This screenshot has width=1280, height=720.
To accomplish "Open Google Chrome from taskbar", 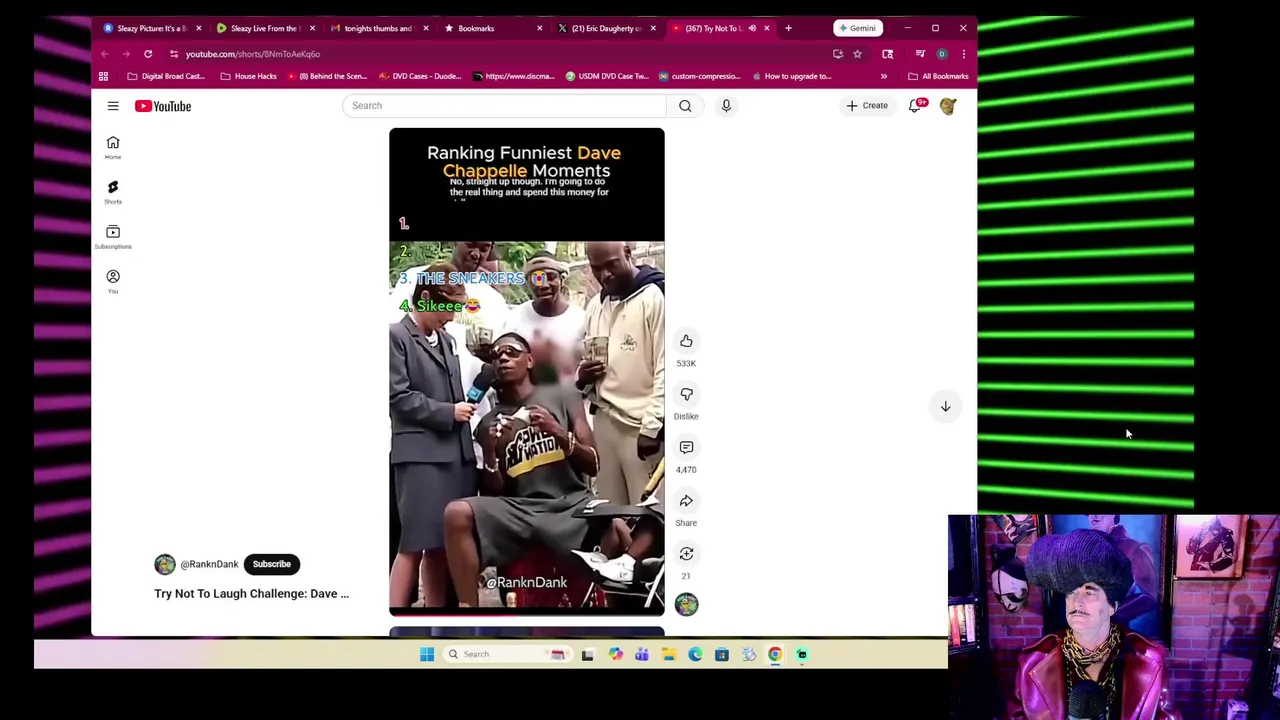I will click(775, 654).
